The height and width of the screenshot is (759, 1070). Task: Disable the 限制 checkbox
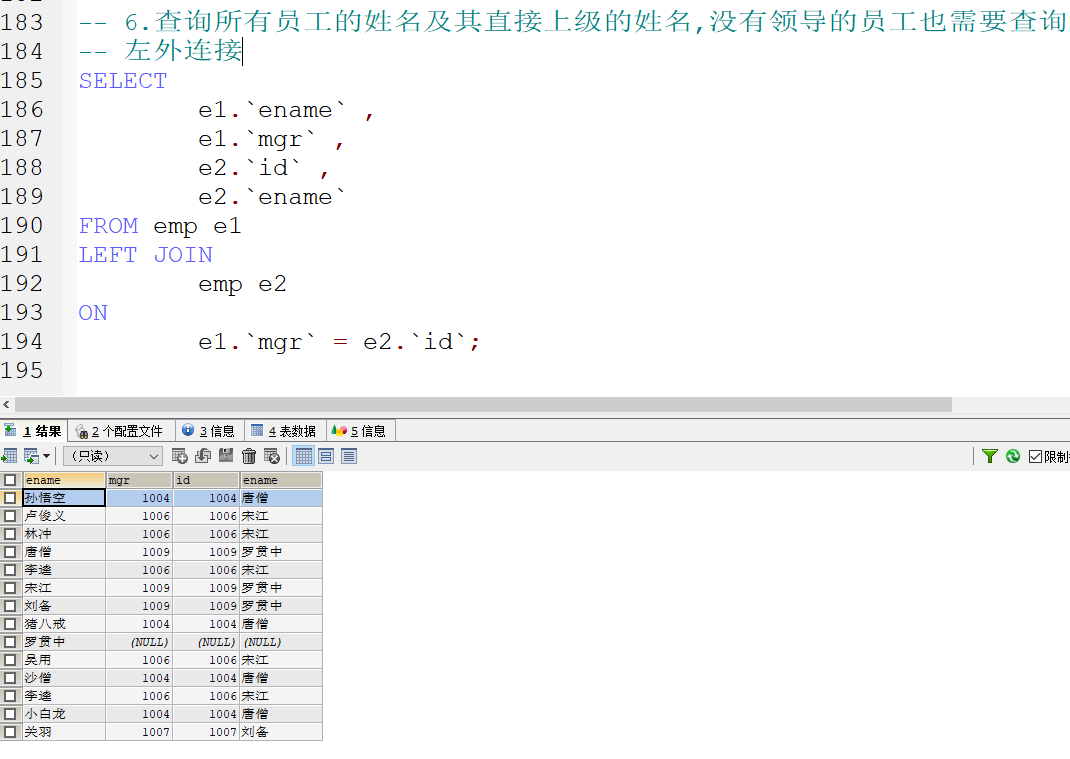click(1035, 456)
